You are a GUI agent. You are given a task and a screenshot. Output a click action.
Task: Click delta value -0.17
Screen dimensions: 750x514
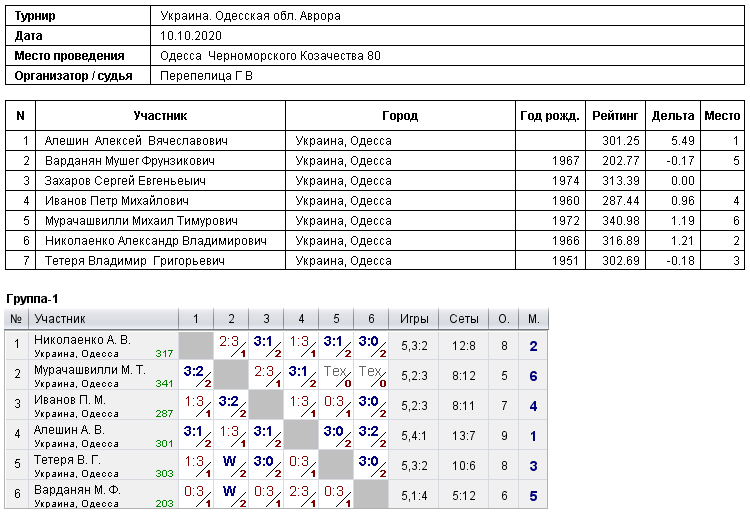pos(680,161)
